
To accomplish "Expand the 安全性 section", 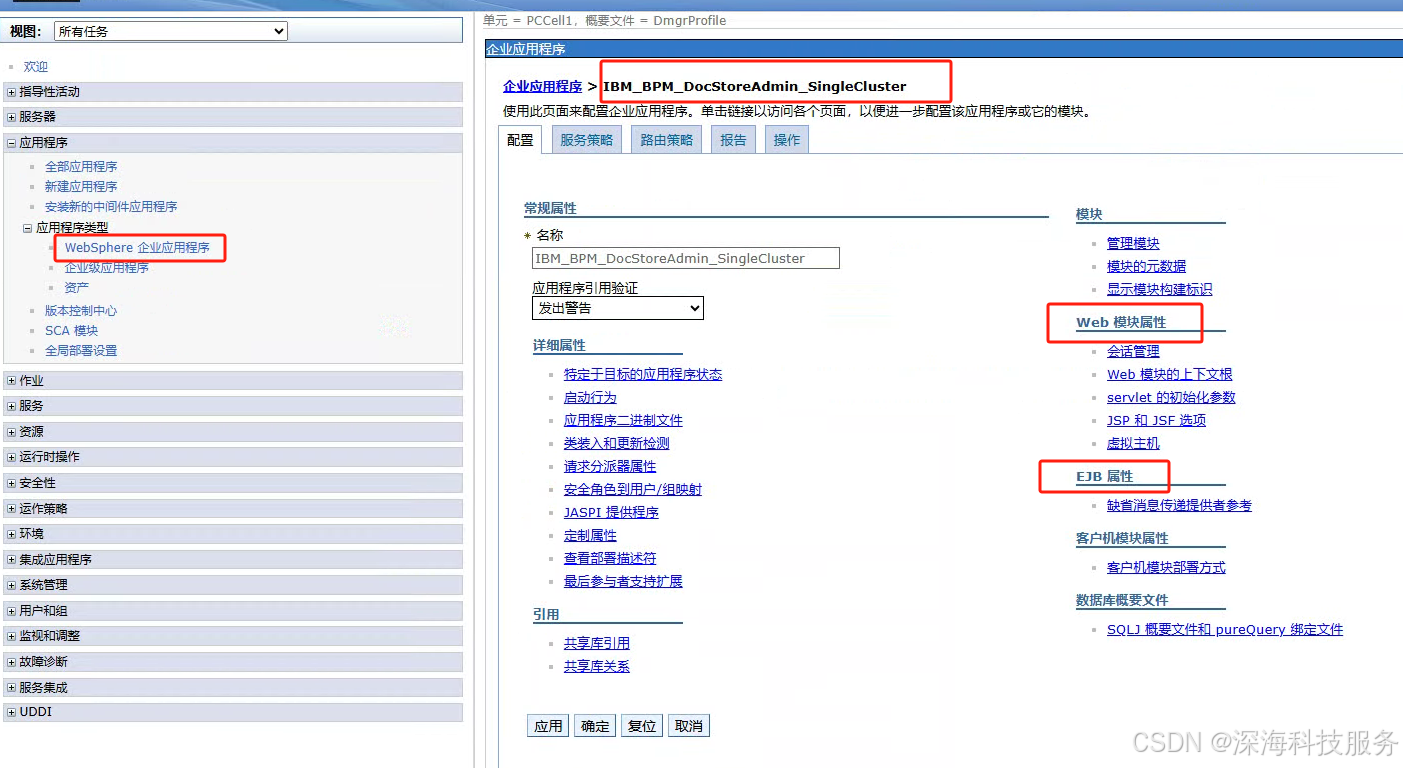I will [12, 483].
